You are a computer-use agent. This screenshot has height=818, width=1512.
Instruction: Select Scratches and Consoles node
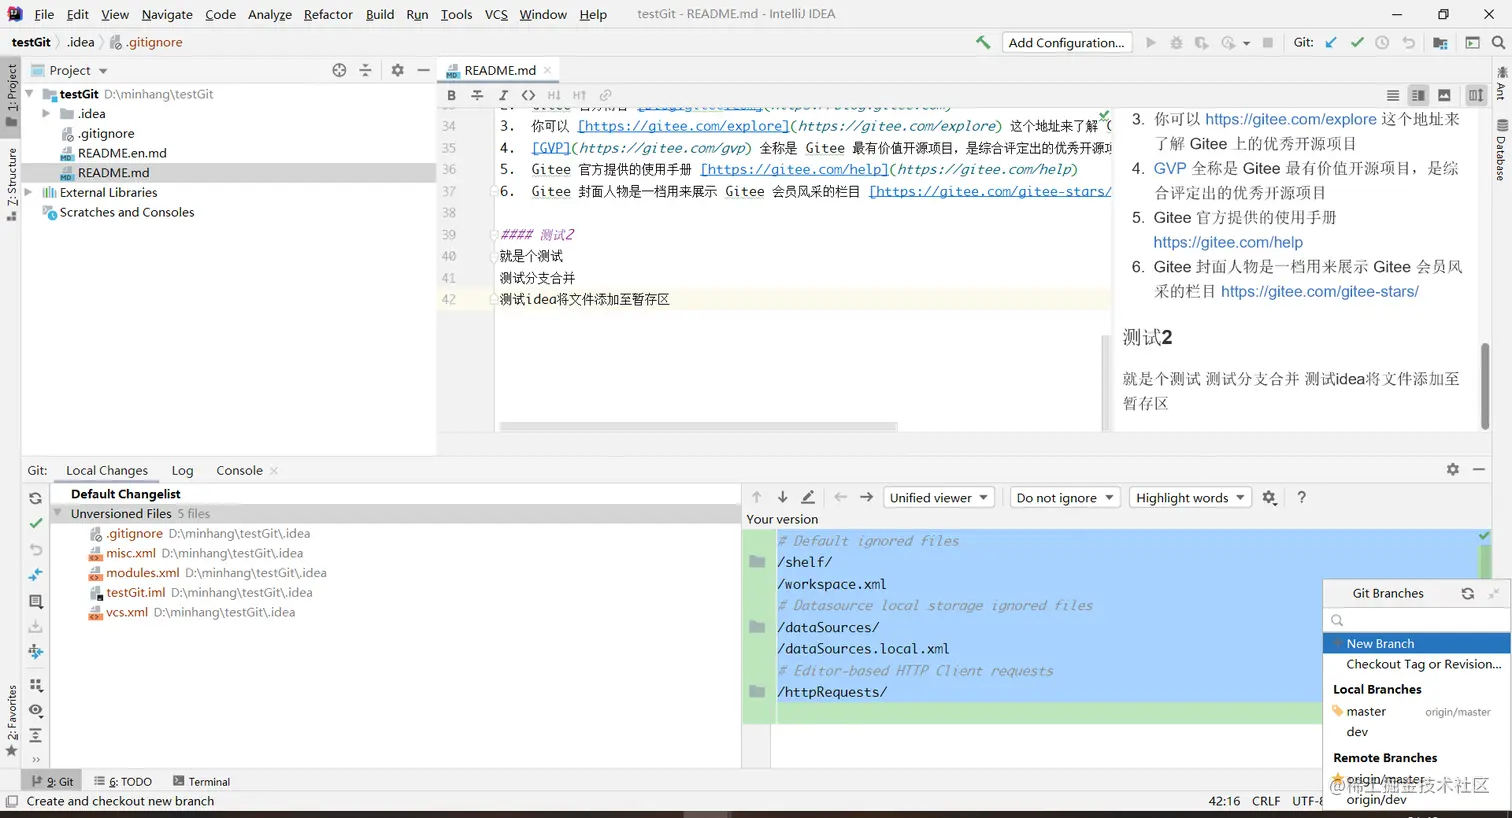click(127, 212)
